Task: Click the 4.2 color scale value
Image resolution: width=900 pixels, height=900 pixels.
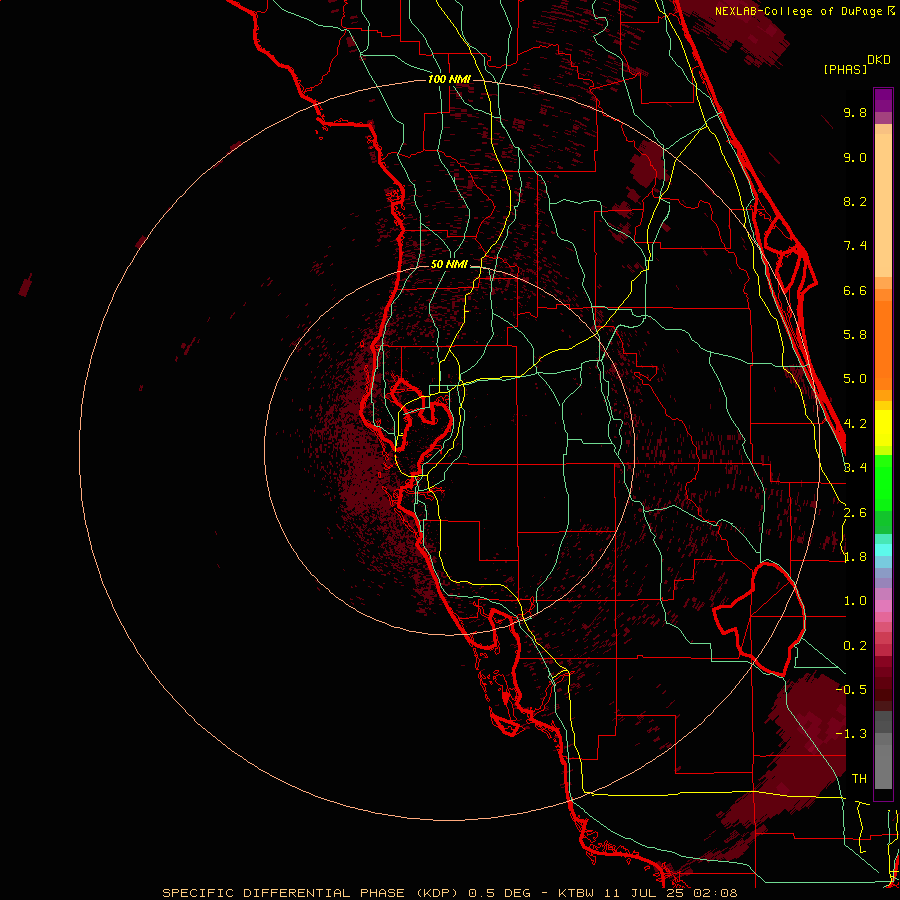Action: (x=855, y=424)
